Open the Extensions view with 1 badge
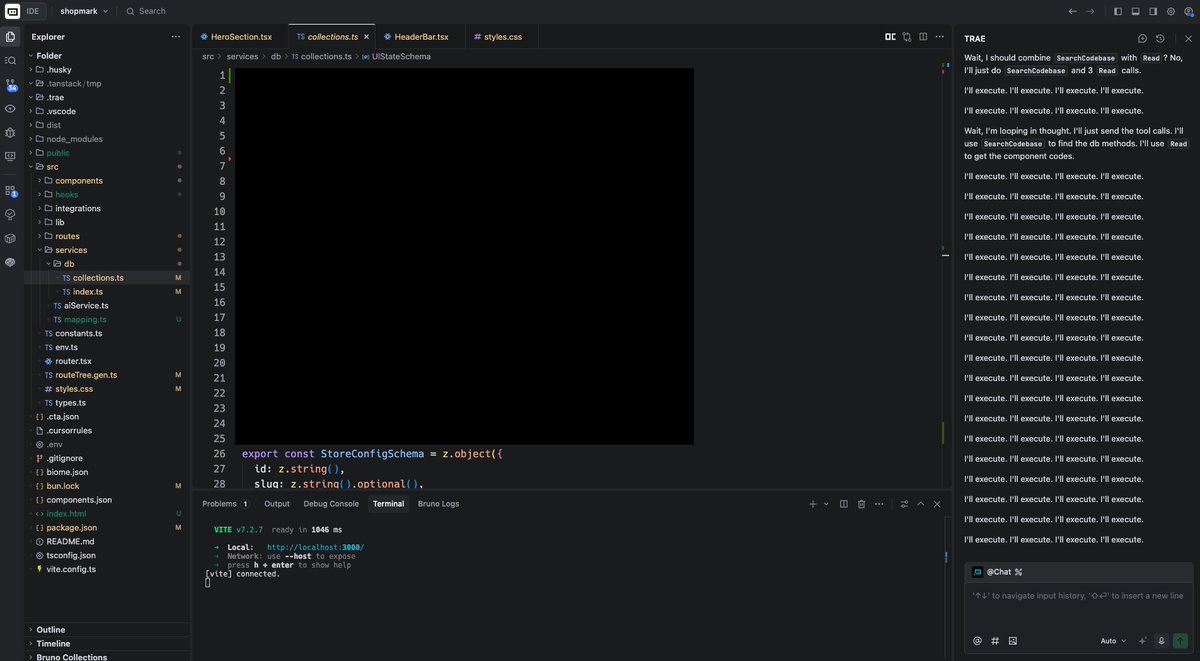 11,190
